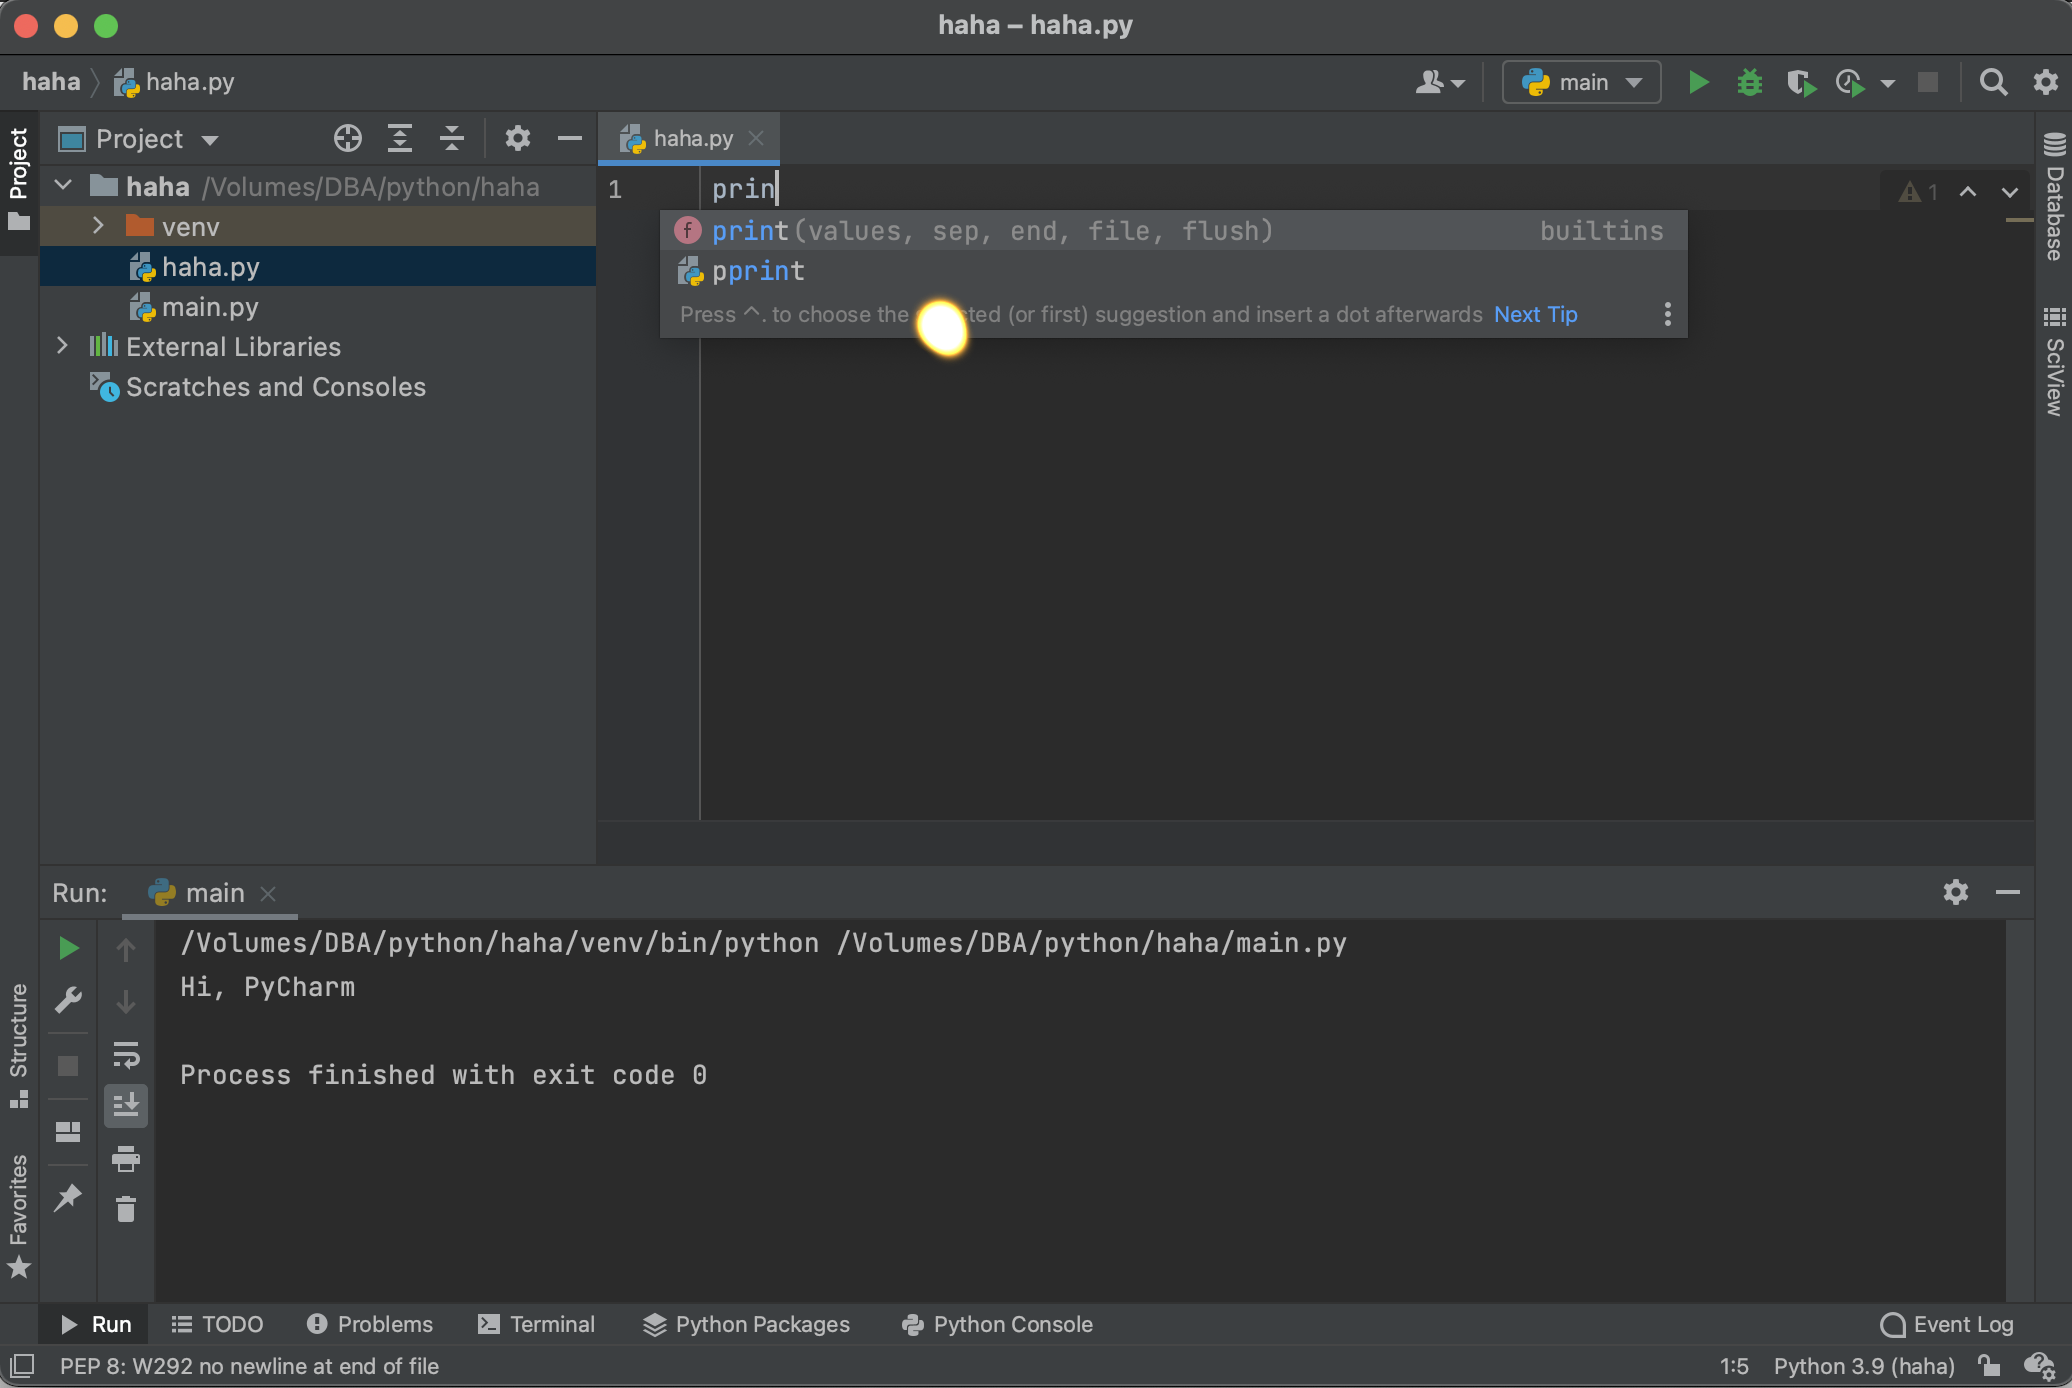This screenshot has height=1388, width=2072.
Task: Click the green Run button in top toolbar
Action: point(1698,82)
